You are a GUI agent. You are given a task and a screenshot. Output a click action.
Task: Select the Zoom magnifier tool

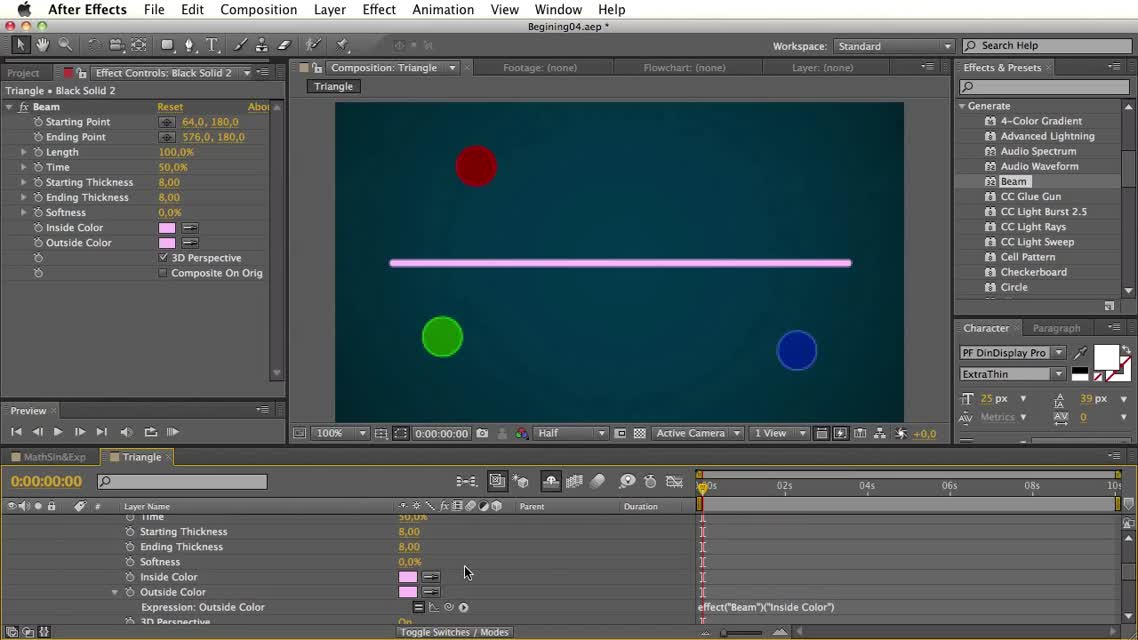click(x=65, y=45)
